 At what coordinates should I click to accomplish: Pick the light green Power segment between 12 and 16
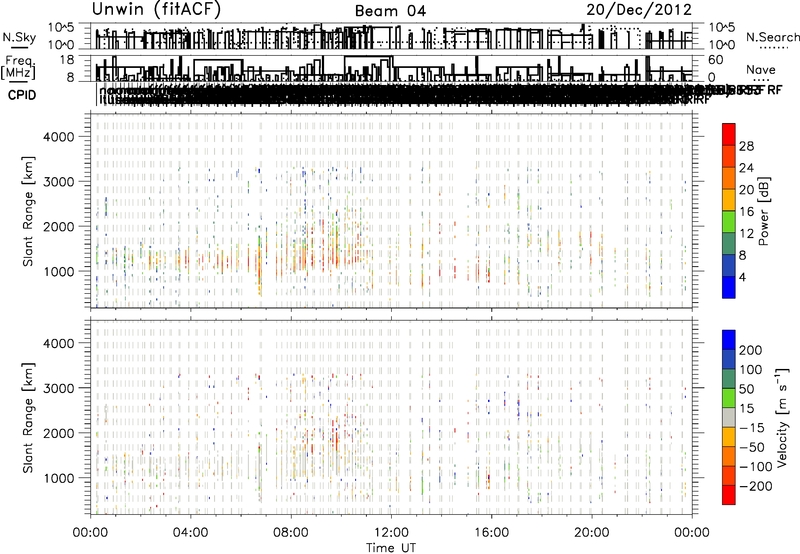729,221
